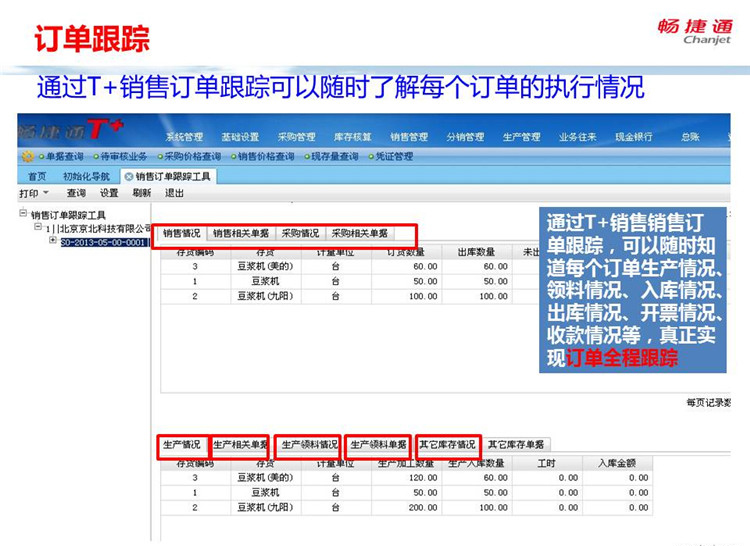This screenshot has height=546, width=750.
Task: Click 订货数量 column header in sales table
Action: point(406,252)
